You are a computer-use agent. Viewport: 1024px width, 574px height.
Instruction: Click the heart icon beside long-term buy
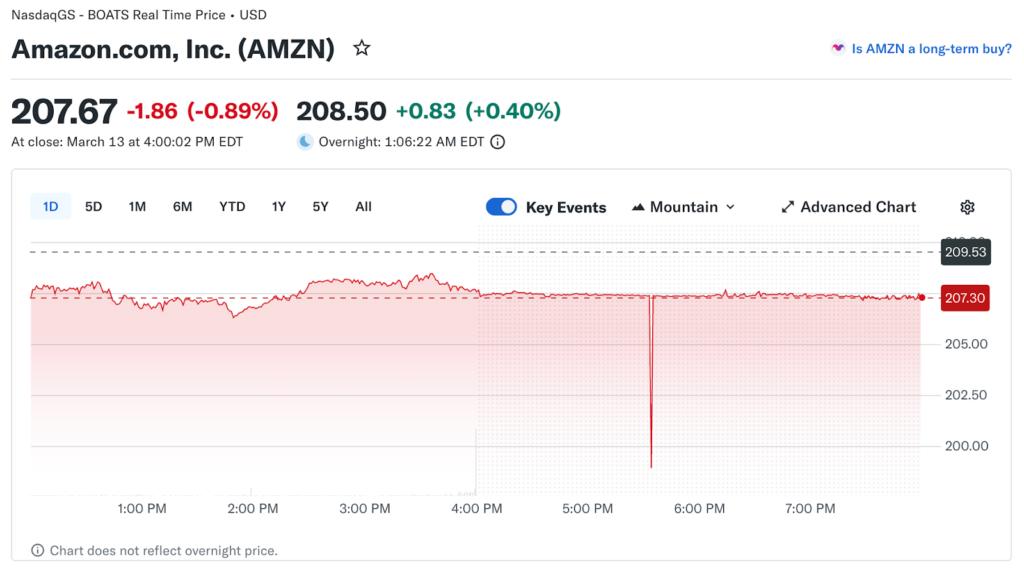[x=838, y=48]
